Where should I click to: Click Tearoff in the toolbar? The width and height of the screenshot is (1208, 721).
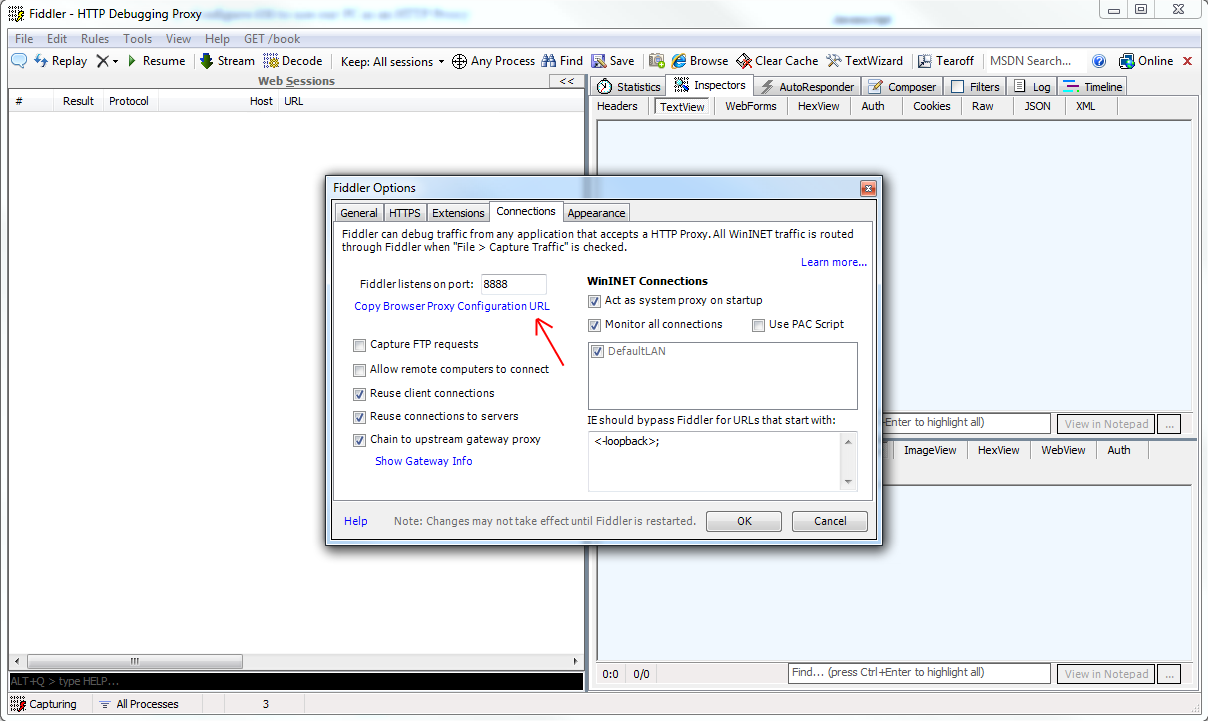click(x=946, y=61)
